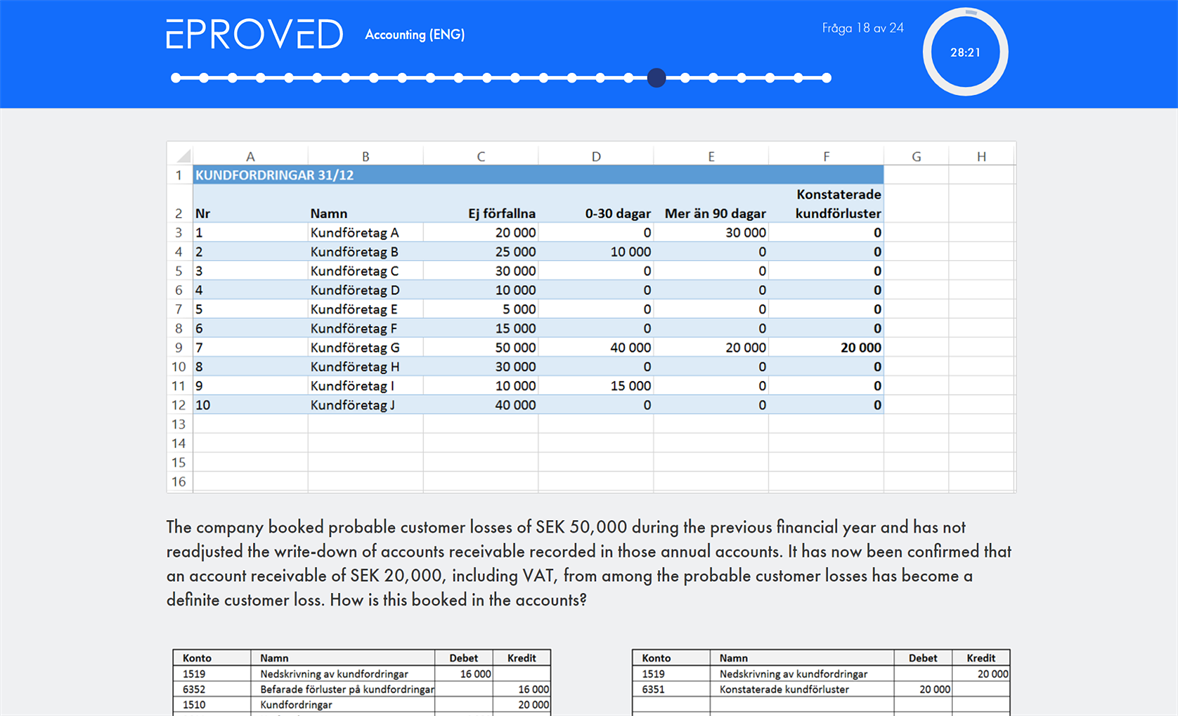Jump to the last dot in progress bar
The width and height of the screenshot is (1178, 716).
pos(826,78)
